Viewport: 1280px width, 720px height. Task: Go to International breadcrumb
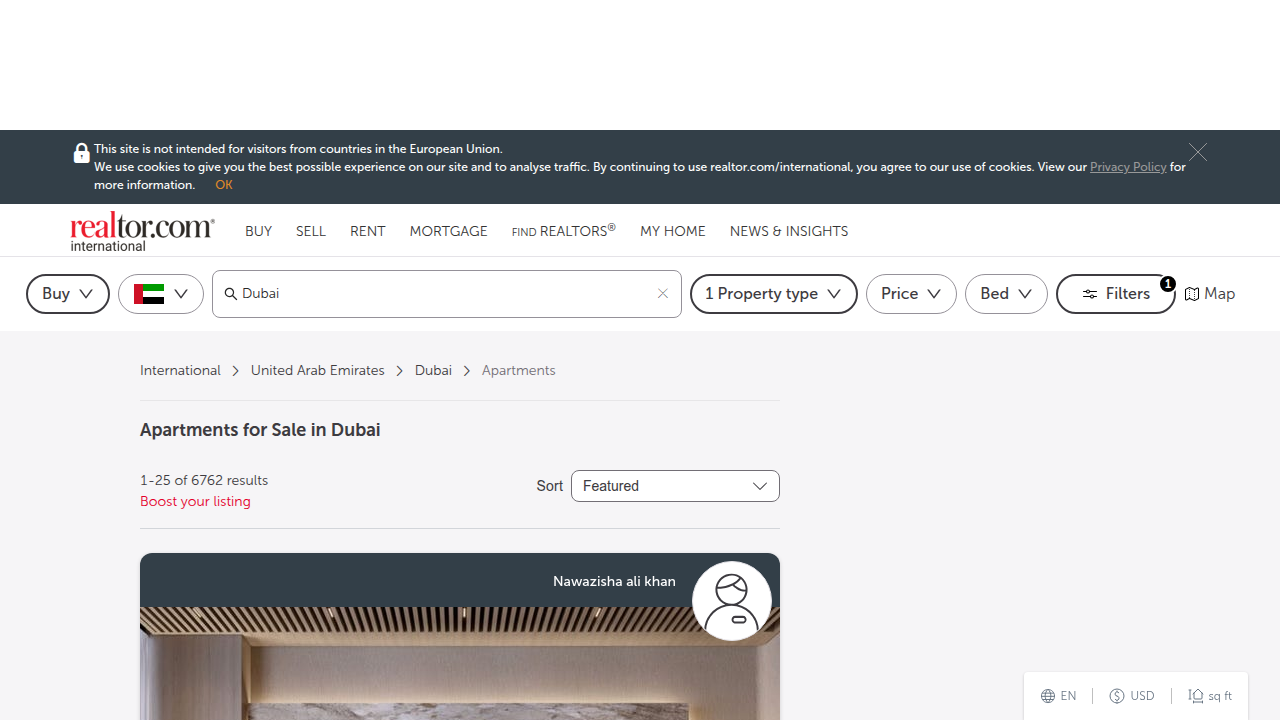(x=180, y=371)
